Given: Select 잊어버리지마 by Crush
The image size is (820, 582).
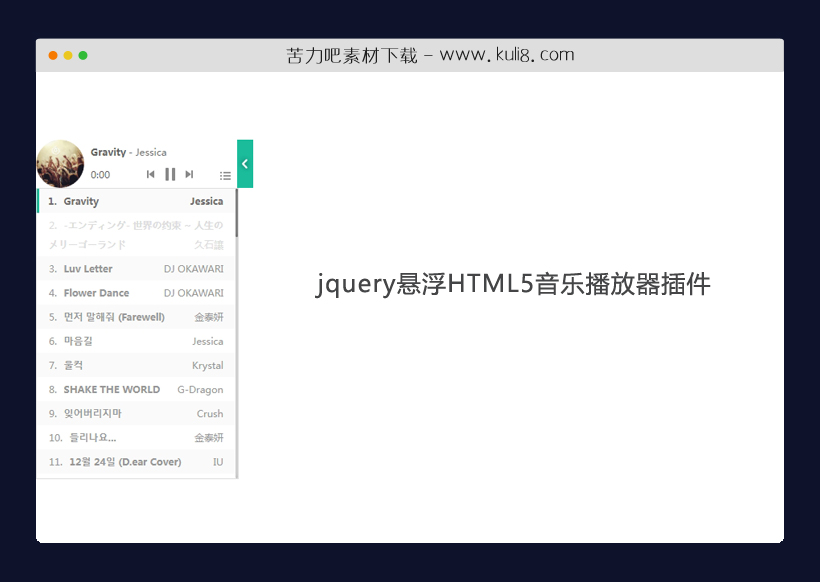Looking at the screenshot, I should [136, 413].
